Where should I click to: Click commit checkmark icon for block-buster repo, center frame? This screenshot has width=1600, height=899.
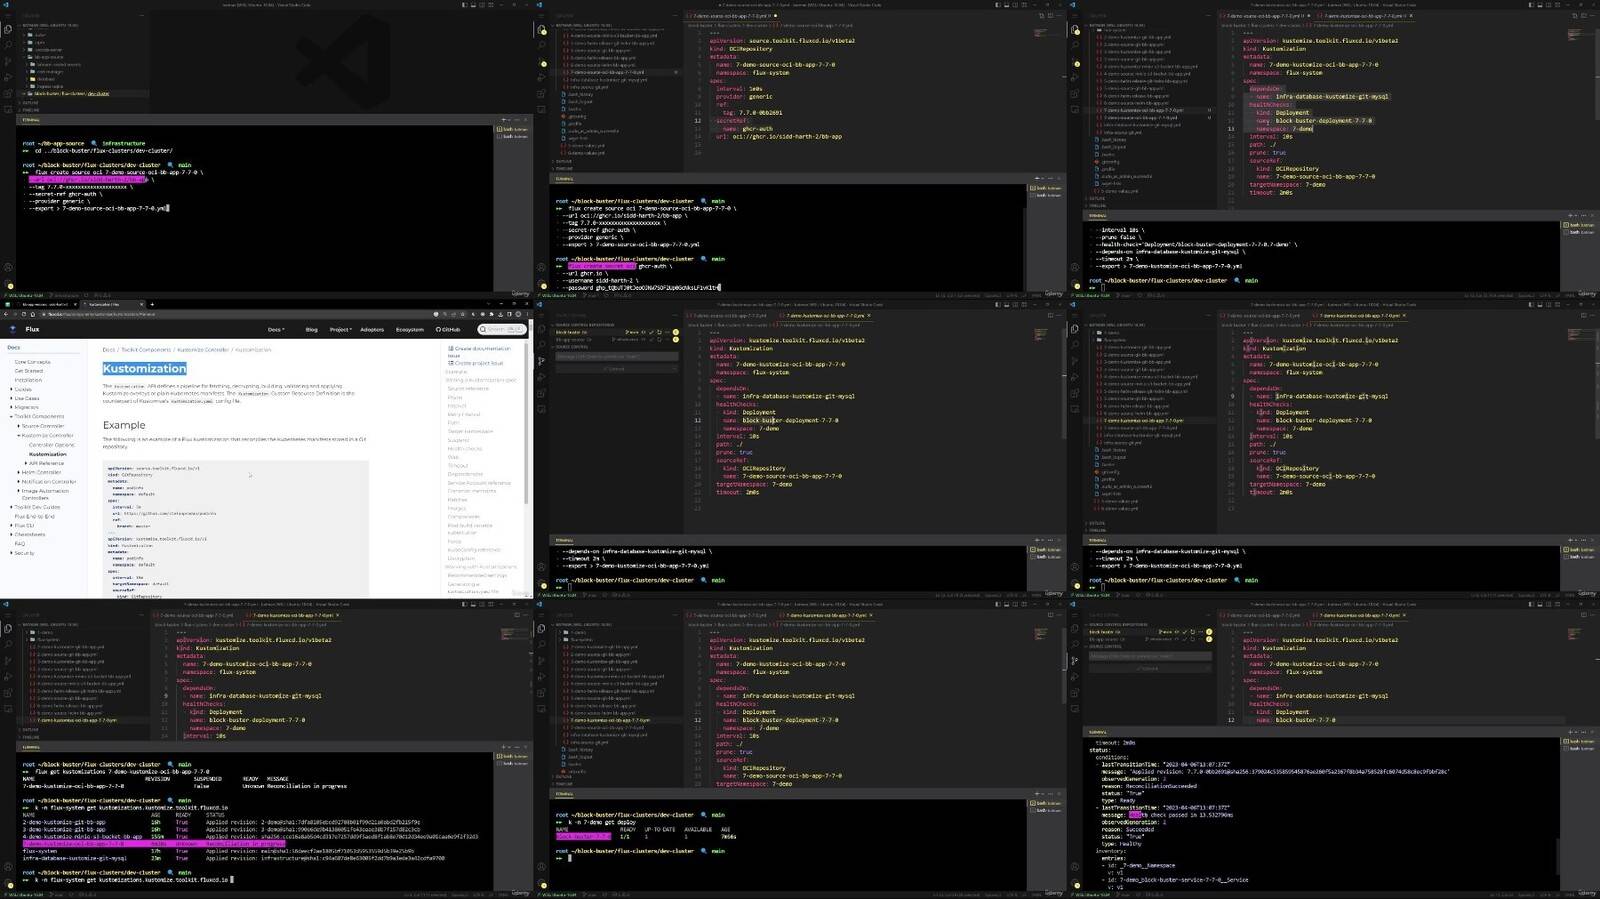click(x=651, y=332)
